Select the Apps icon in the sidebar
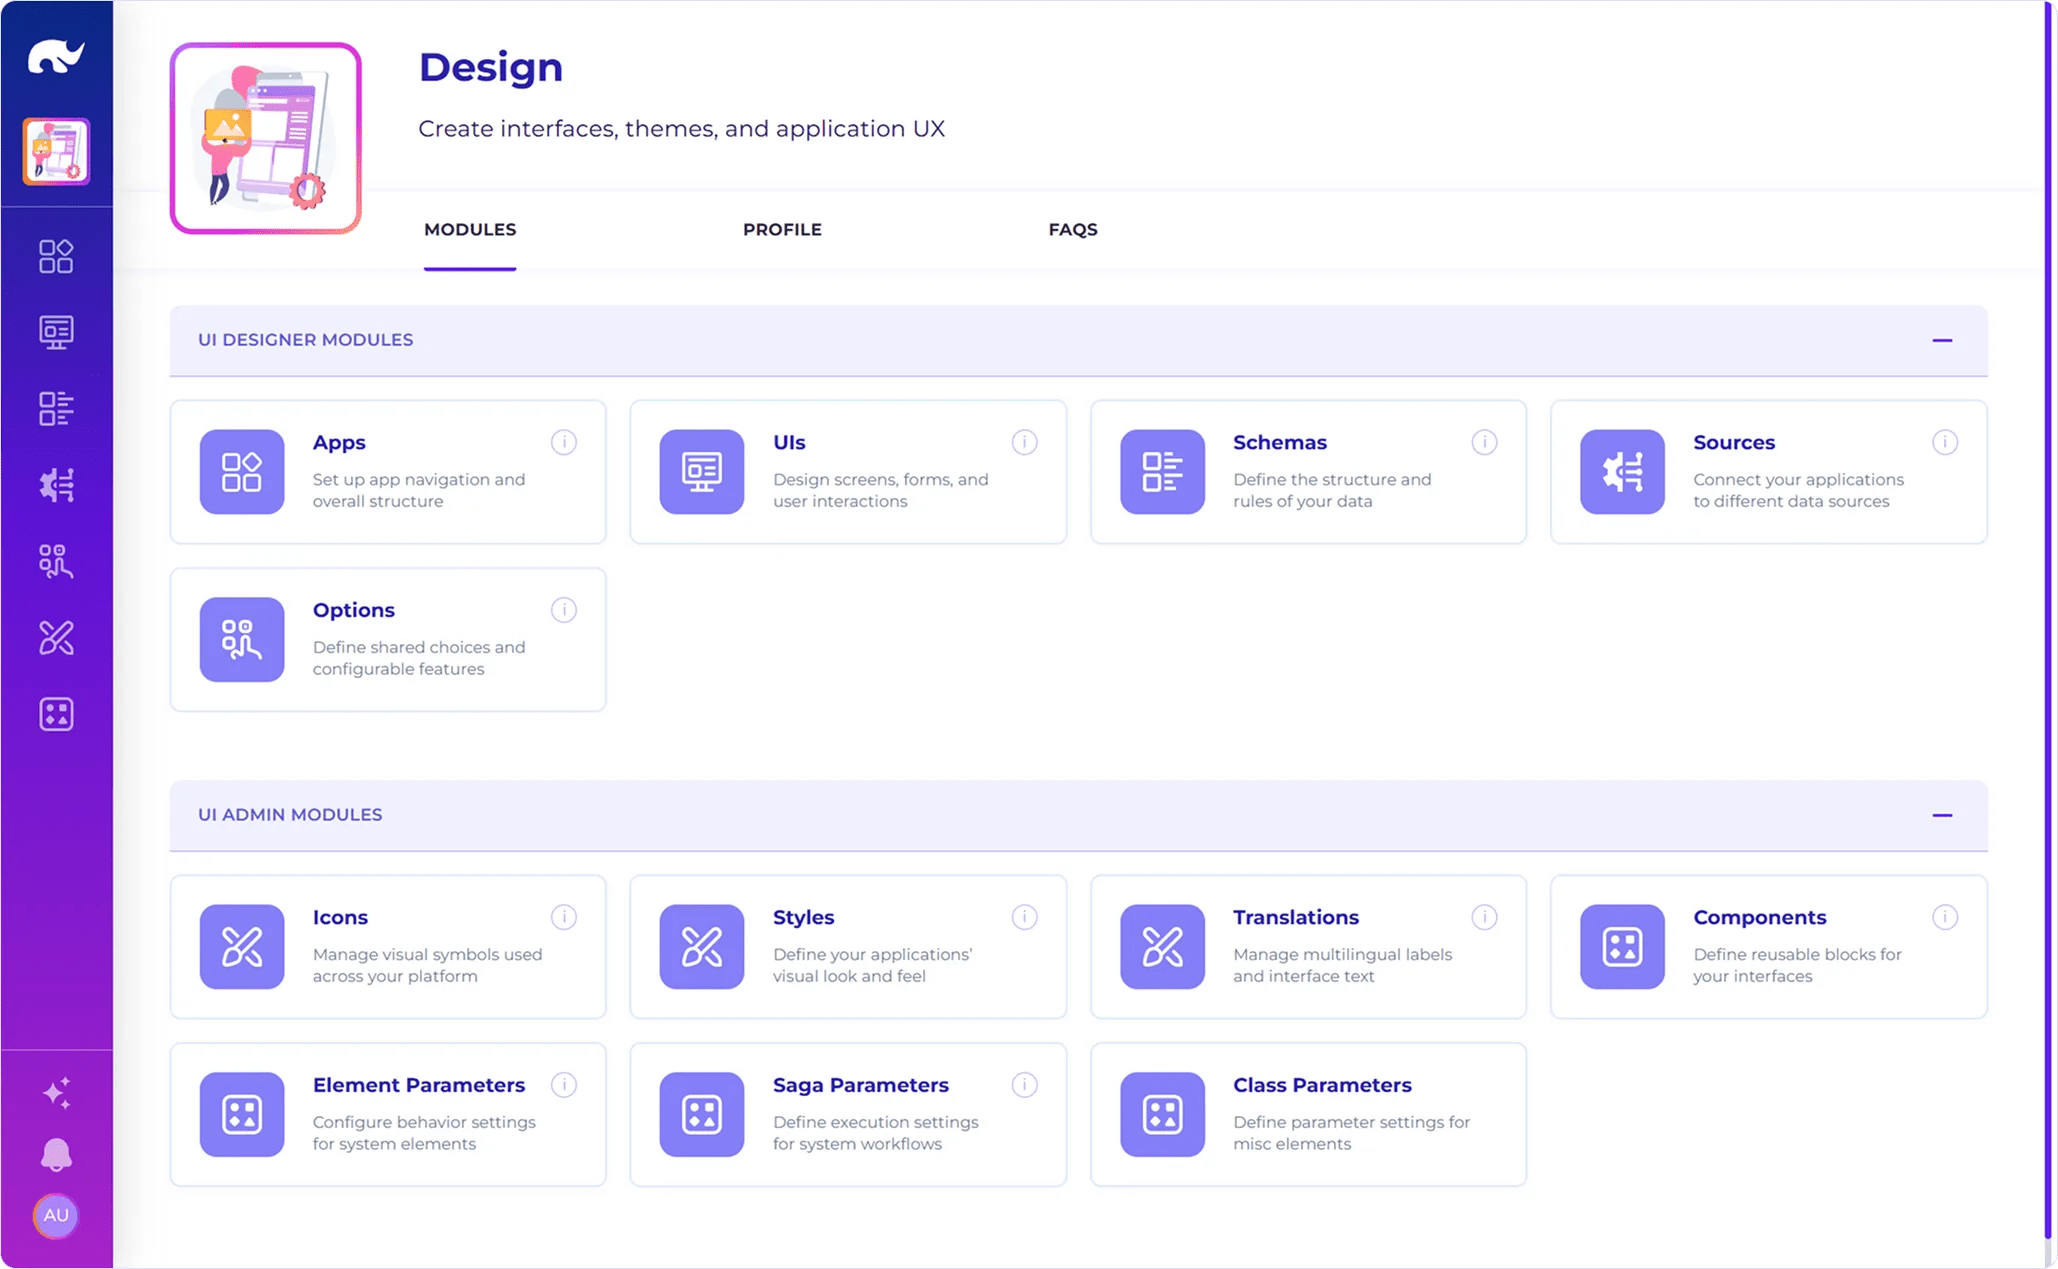The height and width of the screenshot is (1269, 2058). pyautogui.click(x=56, y=255)
